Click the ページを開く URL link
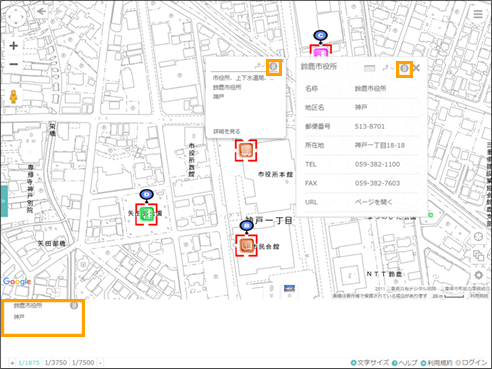This screenshot has width=492, height=369. click(374, 202)
